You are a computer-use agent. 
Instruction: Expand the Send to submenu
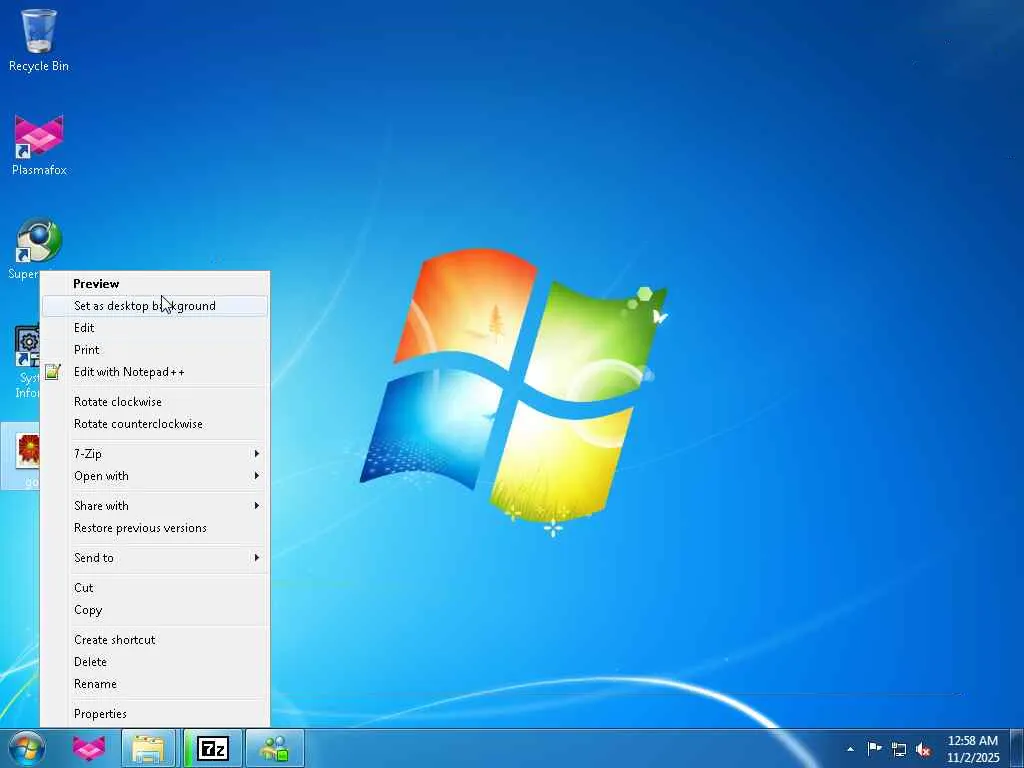(155, 558)
